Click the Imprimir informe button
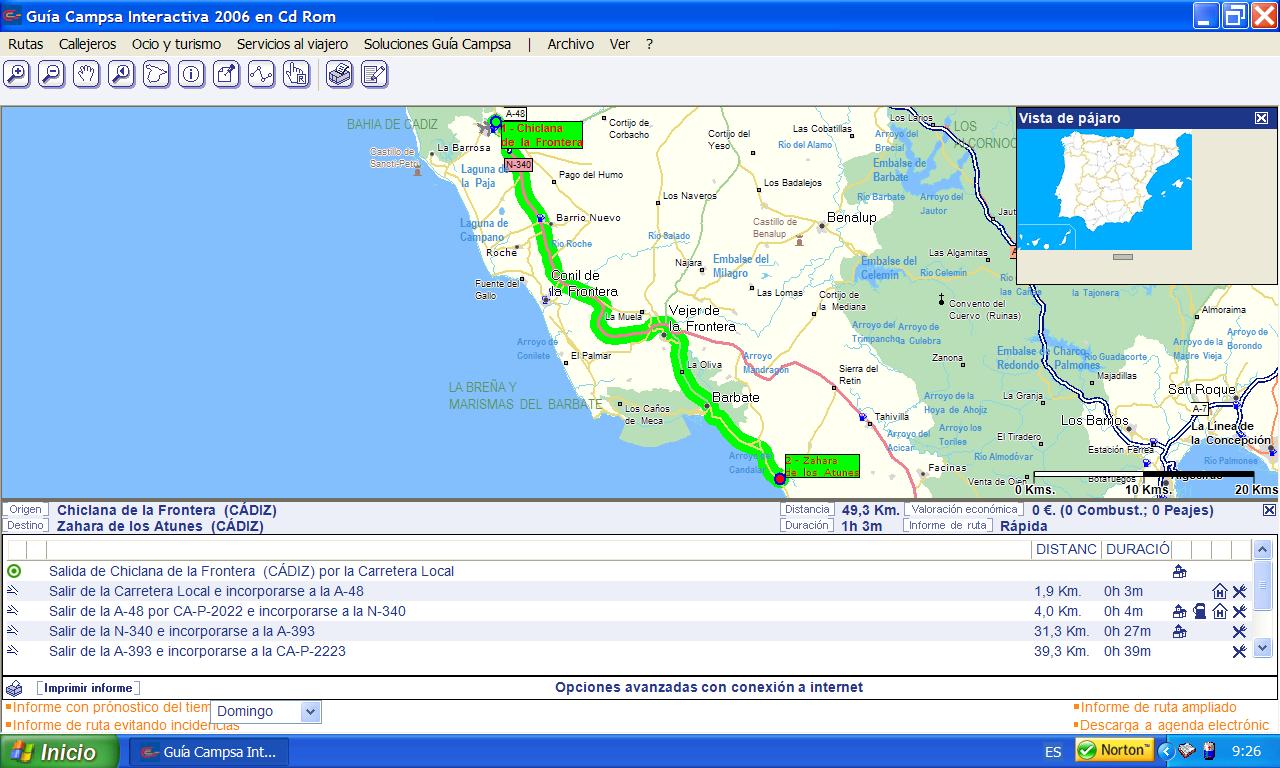The image size is (1280, 768). click(90, 688)
